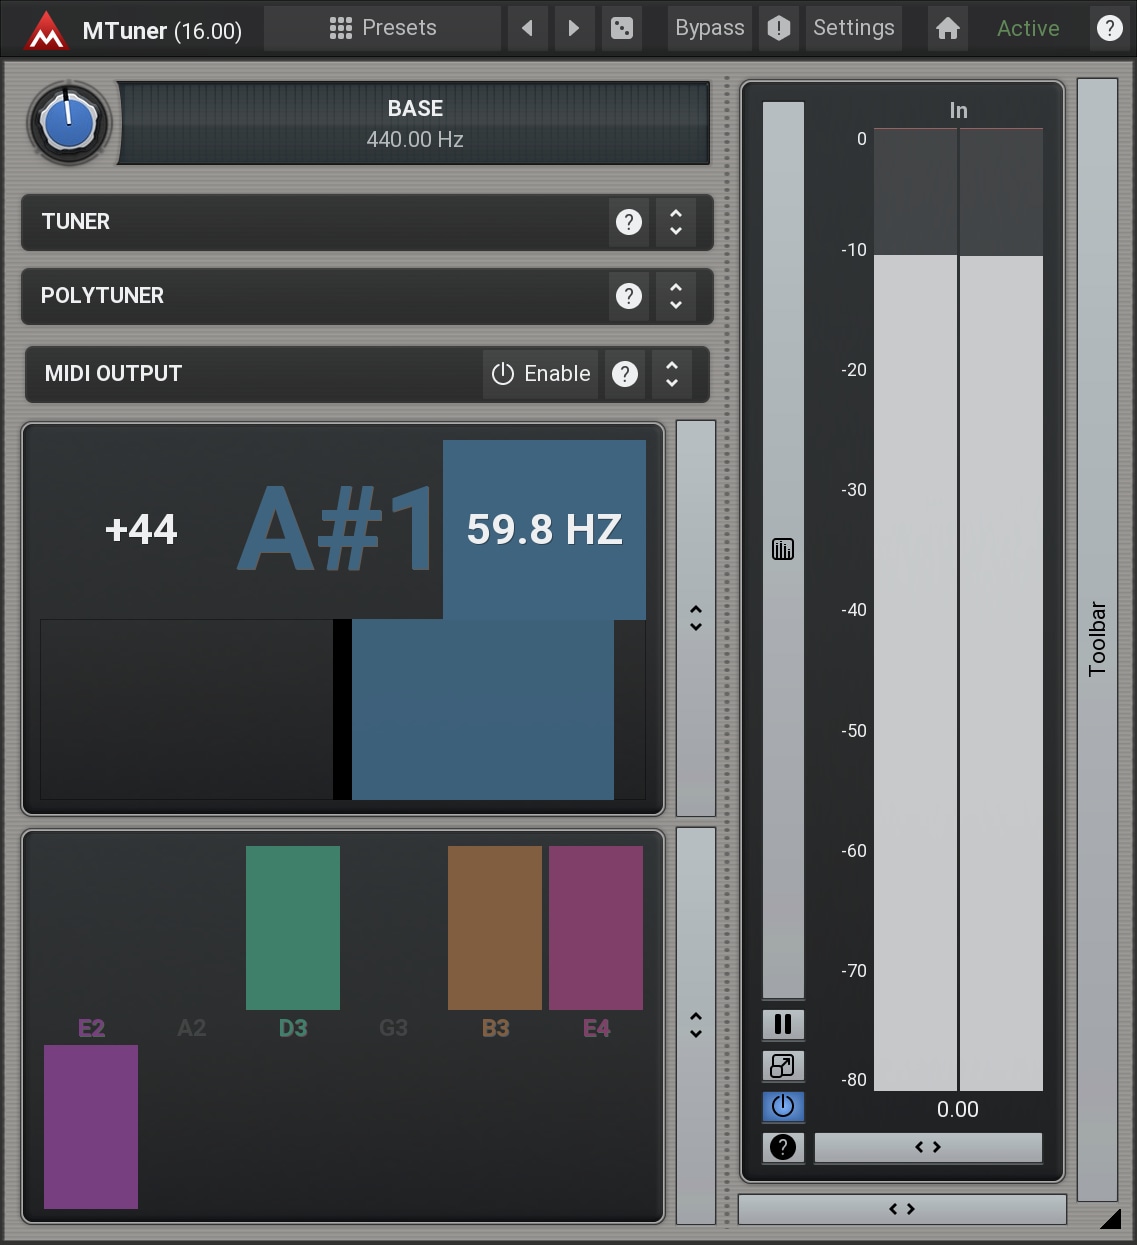Collapse the TUNER section

[676, 222]
